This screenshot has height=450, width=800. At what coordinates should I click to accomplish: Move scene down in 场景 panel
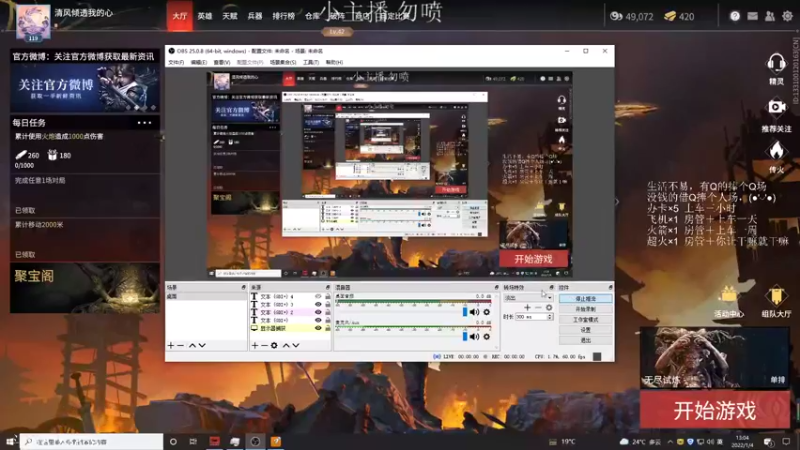pos(202,345)
